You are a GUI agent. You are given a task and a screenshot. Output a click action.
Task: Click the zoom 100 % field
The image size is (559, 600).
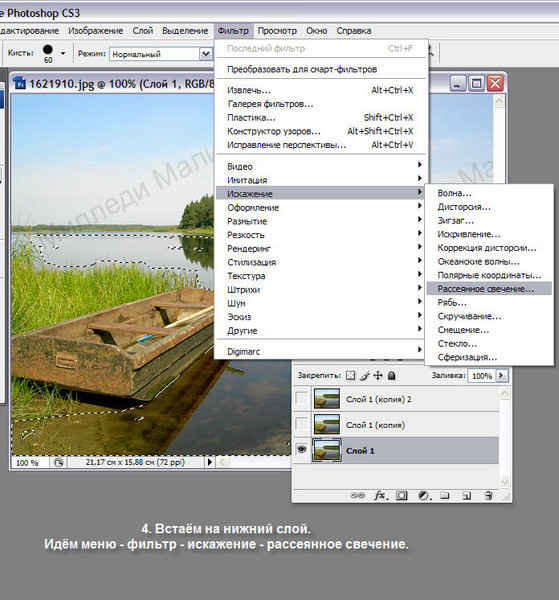click(30, 463)
